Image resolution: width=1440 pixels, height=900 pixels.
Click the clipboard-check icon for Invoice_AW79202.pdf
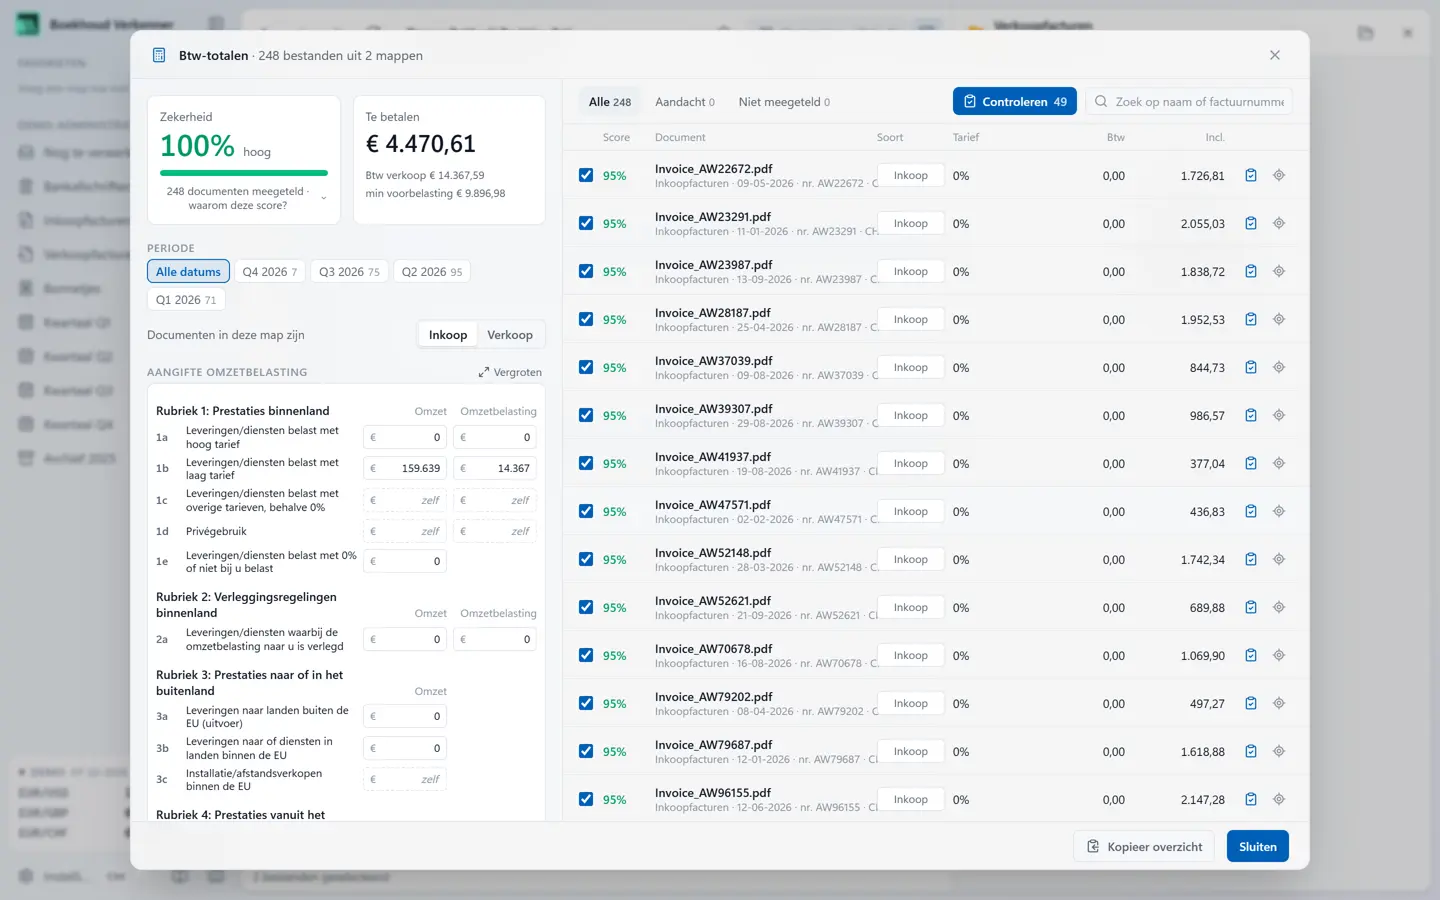[1251, 703]
